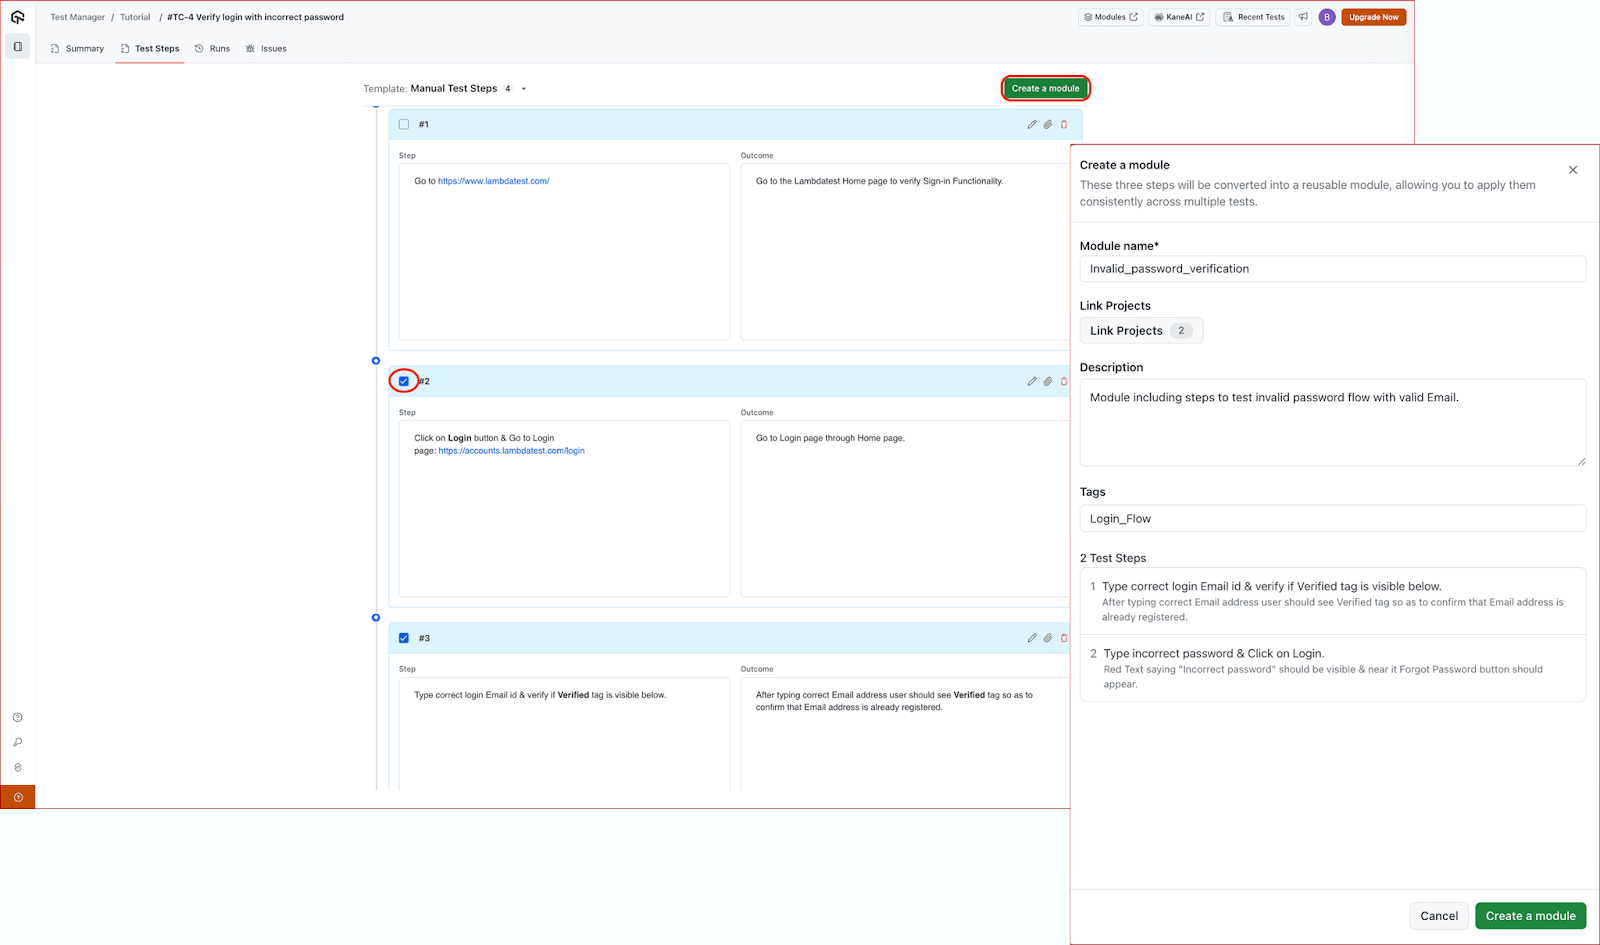
Task: Open attachments for step #2 via paperclip icon
Action: (x=1047, y=381)
